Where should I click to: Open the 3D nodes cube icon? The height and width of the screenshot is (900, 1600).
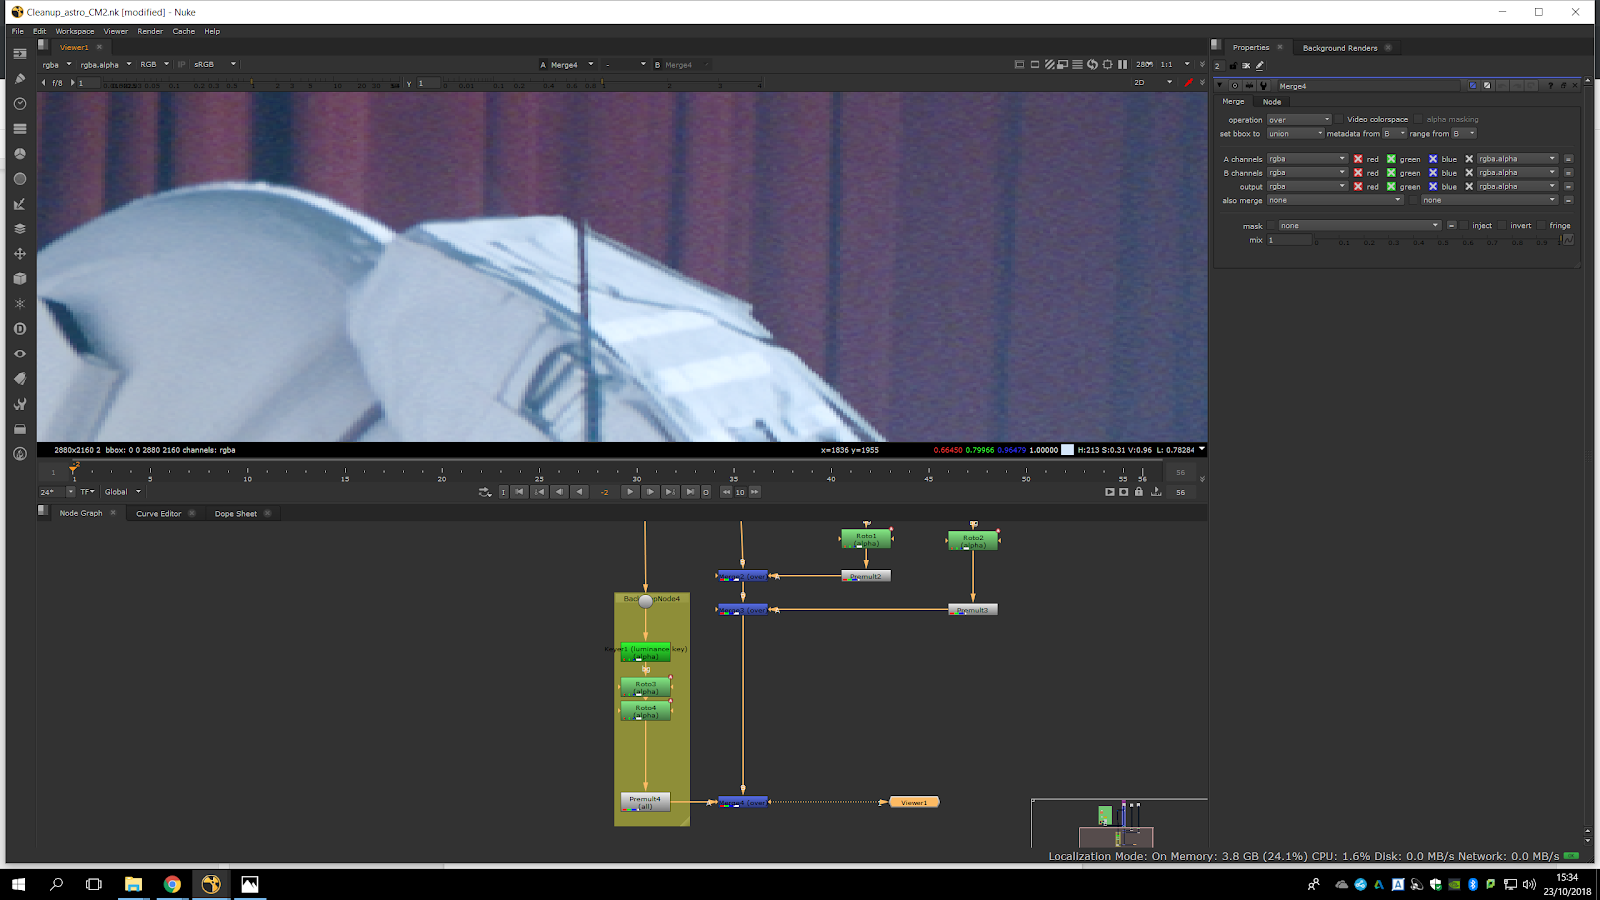click(x=19, y=279)
